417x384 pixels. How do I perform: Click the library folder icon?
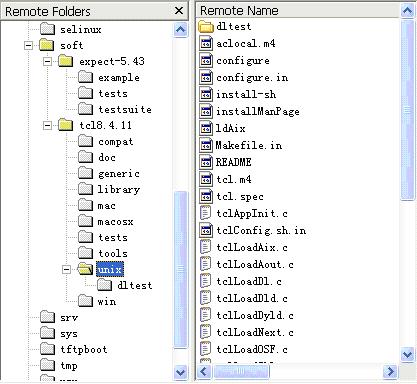pos(86,189)
